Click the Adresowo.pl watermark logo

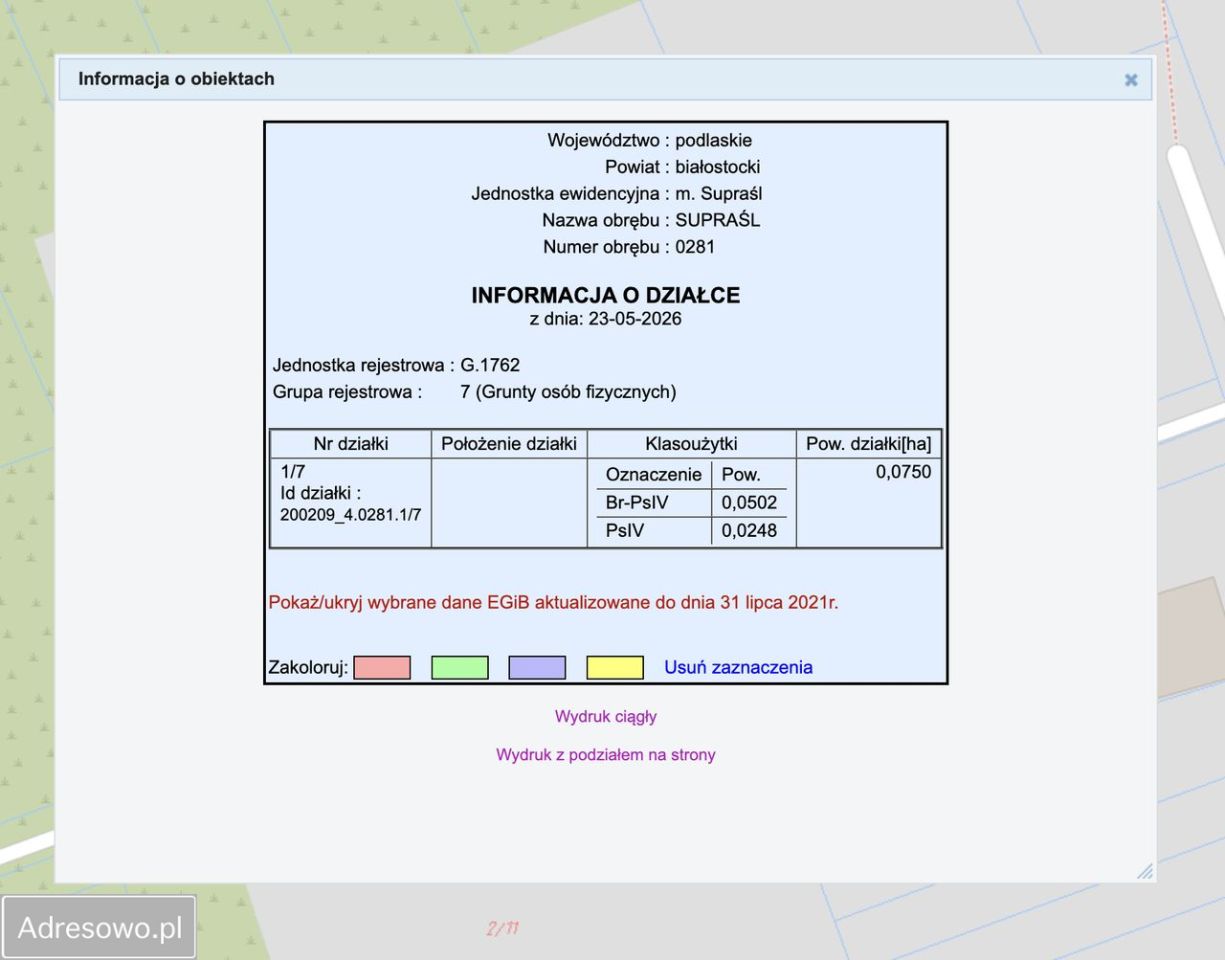(99, 927)
